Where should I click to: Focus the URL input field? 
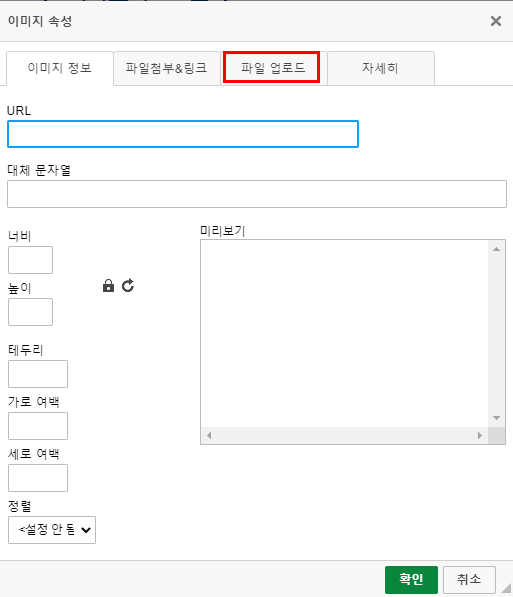pos(183,134)
